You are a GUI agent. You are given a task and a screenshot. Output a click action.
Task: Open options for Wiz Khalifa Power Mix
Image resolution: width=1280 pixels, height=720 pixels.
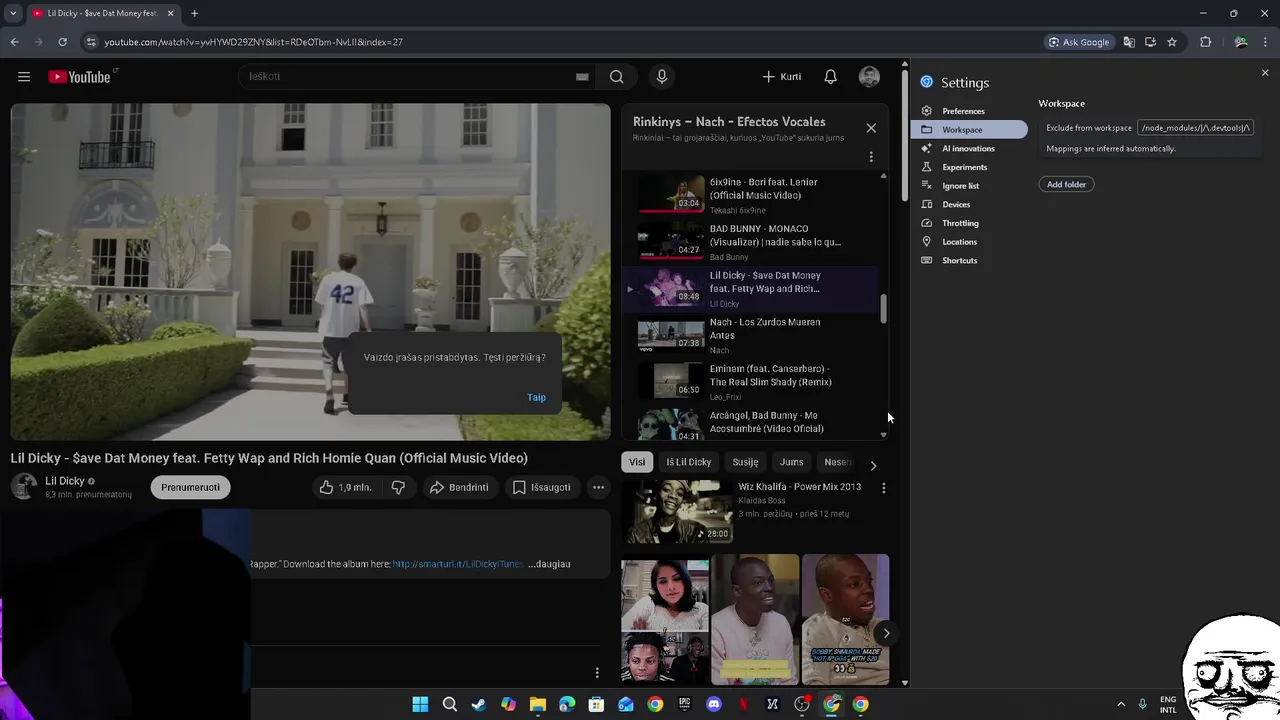point(883,488)
